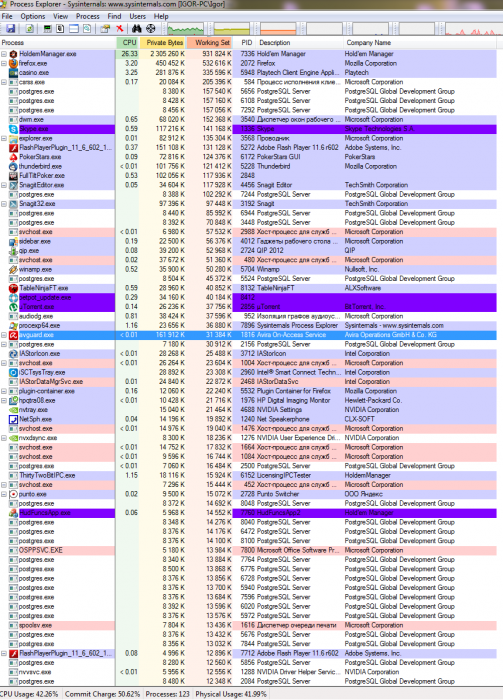The image size is (503, 700).
Task: Collapse the punto.exe tree node
Action: 4,494
